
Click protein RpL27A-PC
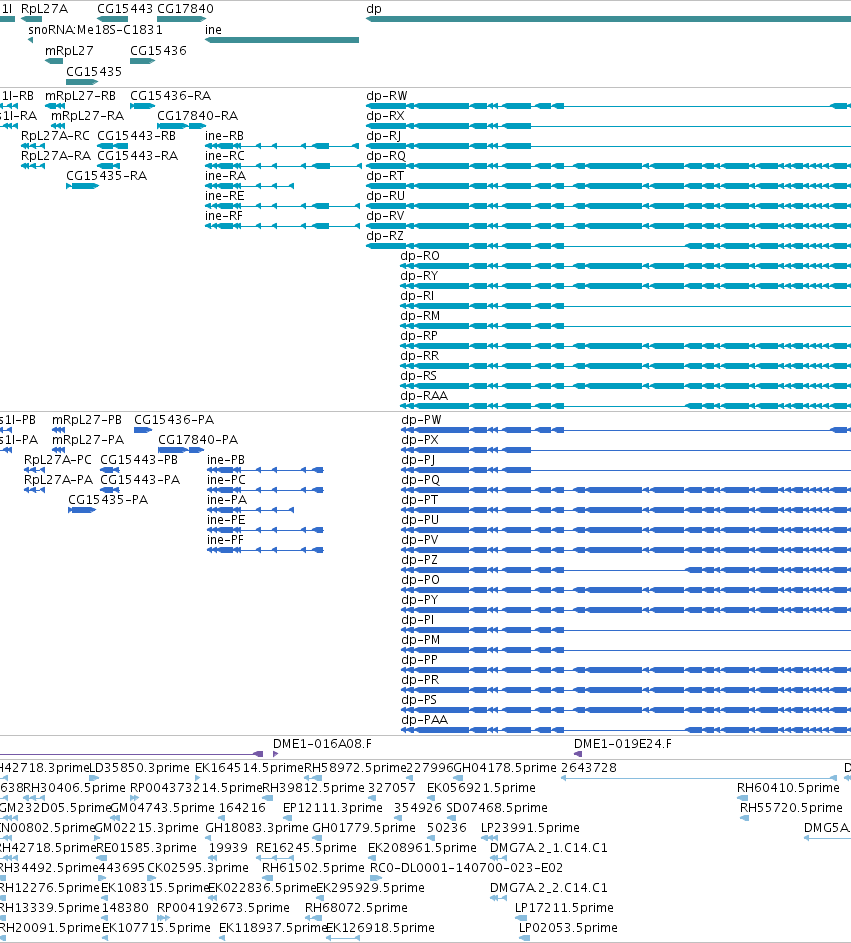tap(58, 459)
